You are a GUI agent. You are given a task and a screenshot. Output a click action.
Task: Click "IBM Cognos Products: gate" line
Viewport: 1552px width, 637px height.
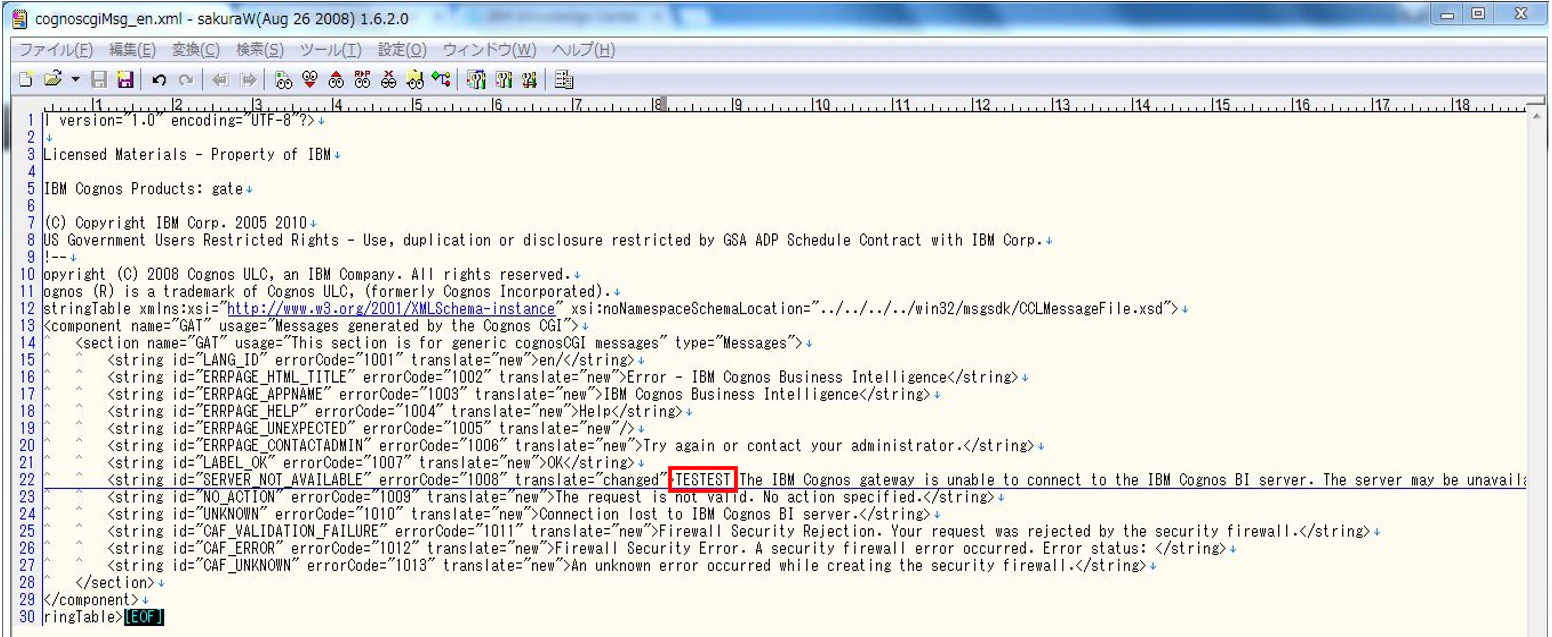143,189
